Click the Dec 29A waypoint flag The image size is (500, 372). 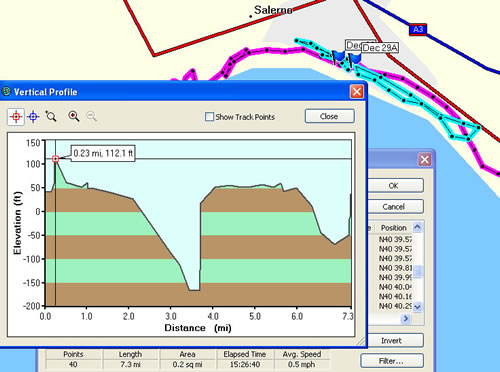point(355,59)
